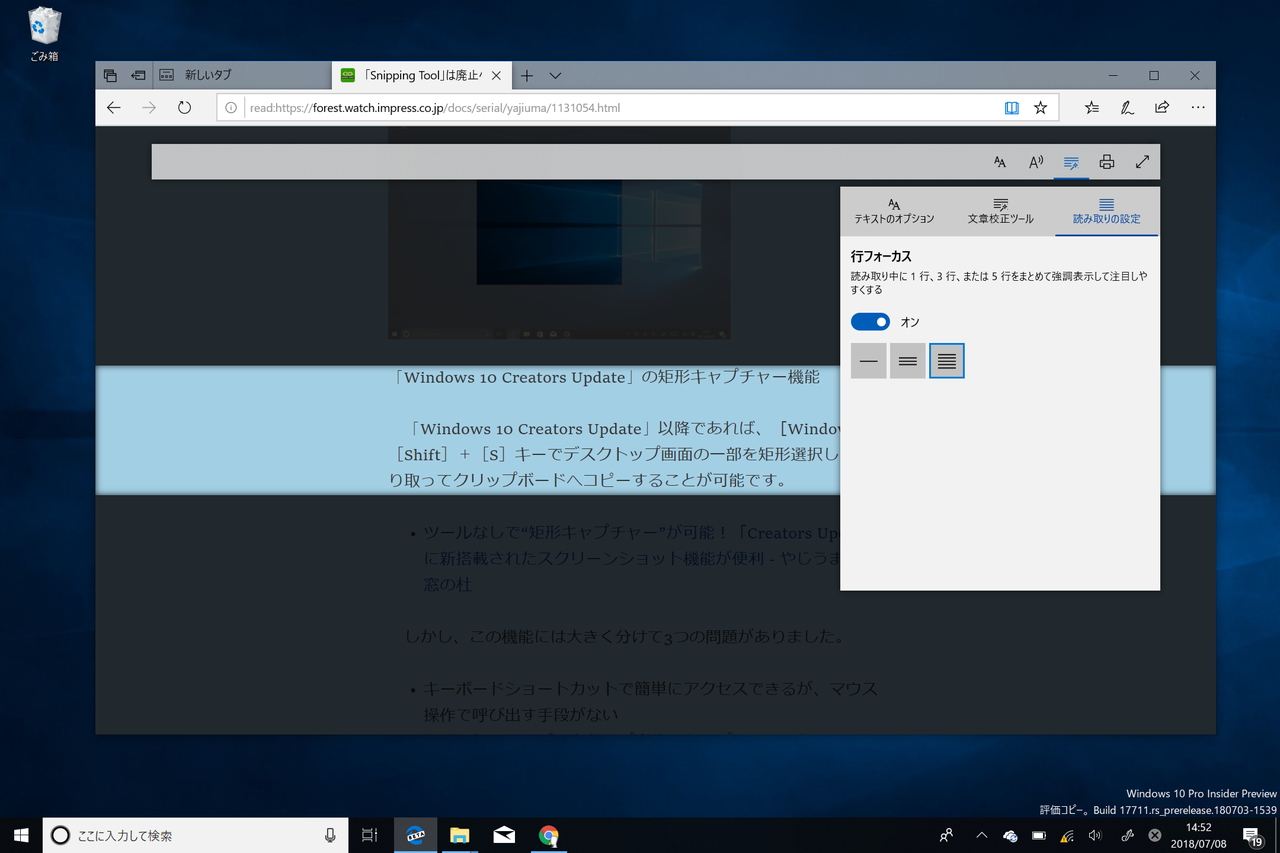This screenshot has width=1280, height=853.
Task: Add this page to favorites
Action: 1040,107
